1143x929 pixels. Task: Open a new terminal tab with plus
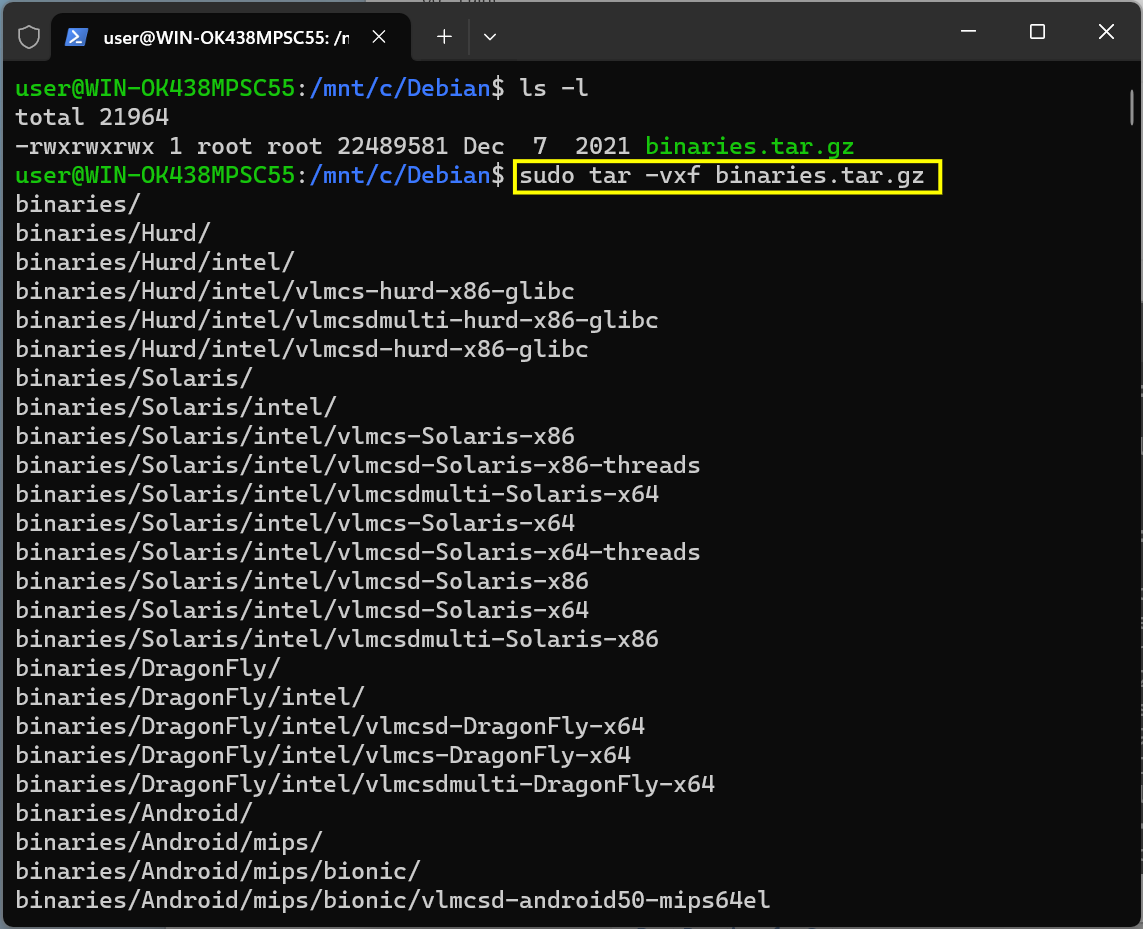[x=444, y=36]
